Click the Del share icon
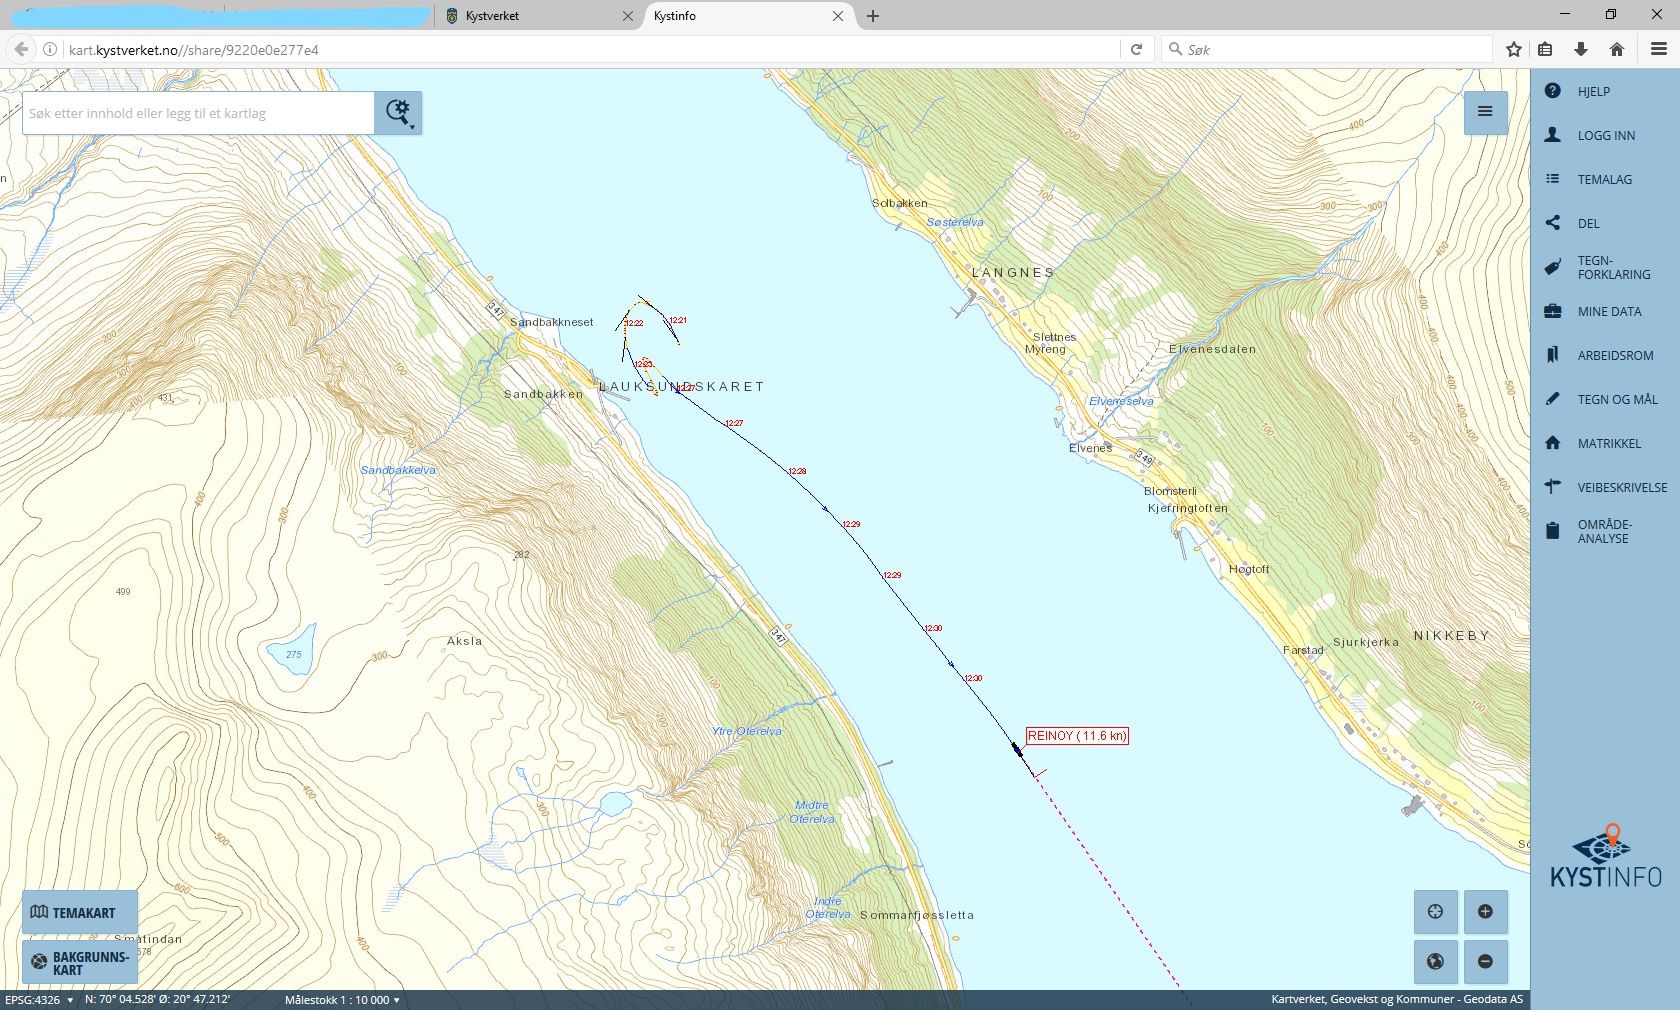This screenshot has width=1680, height=1010. (x=1553, y=223)
